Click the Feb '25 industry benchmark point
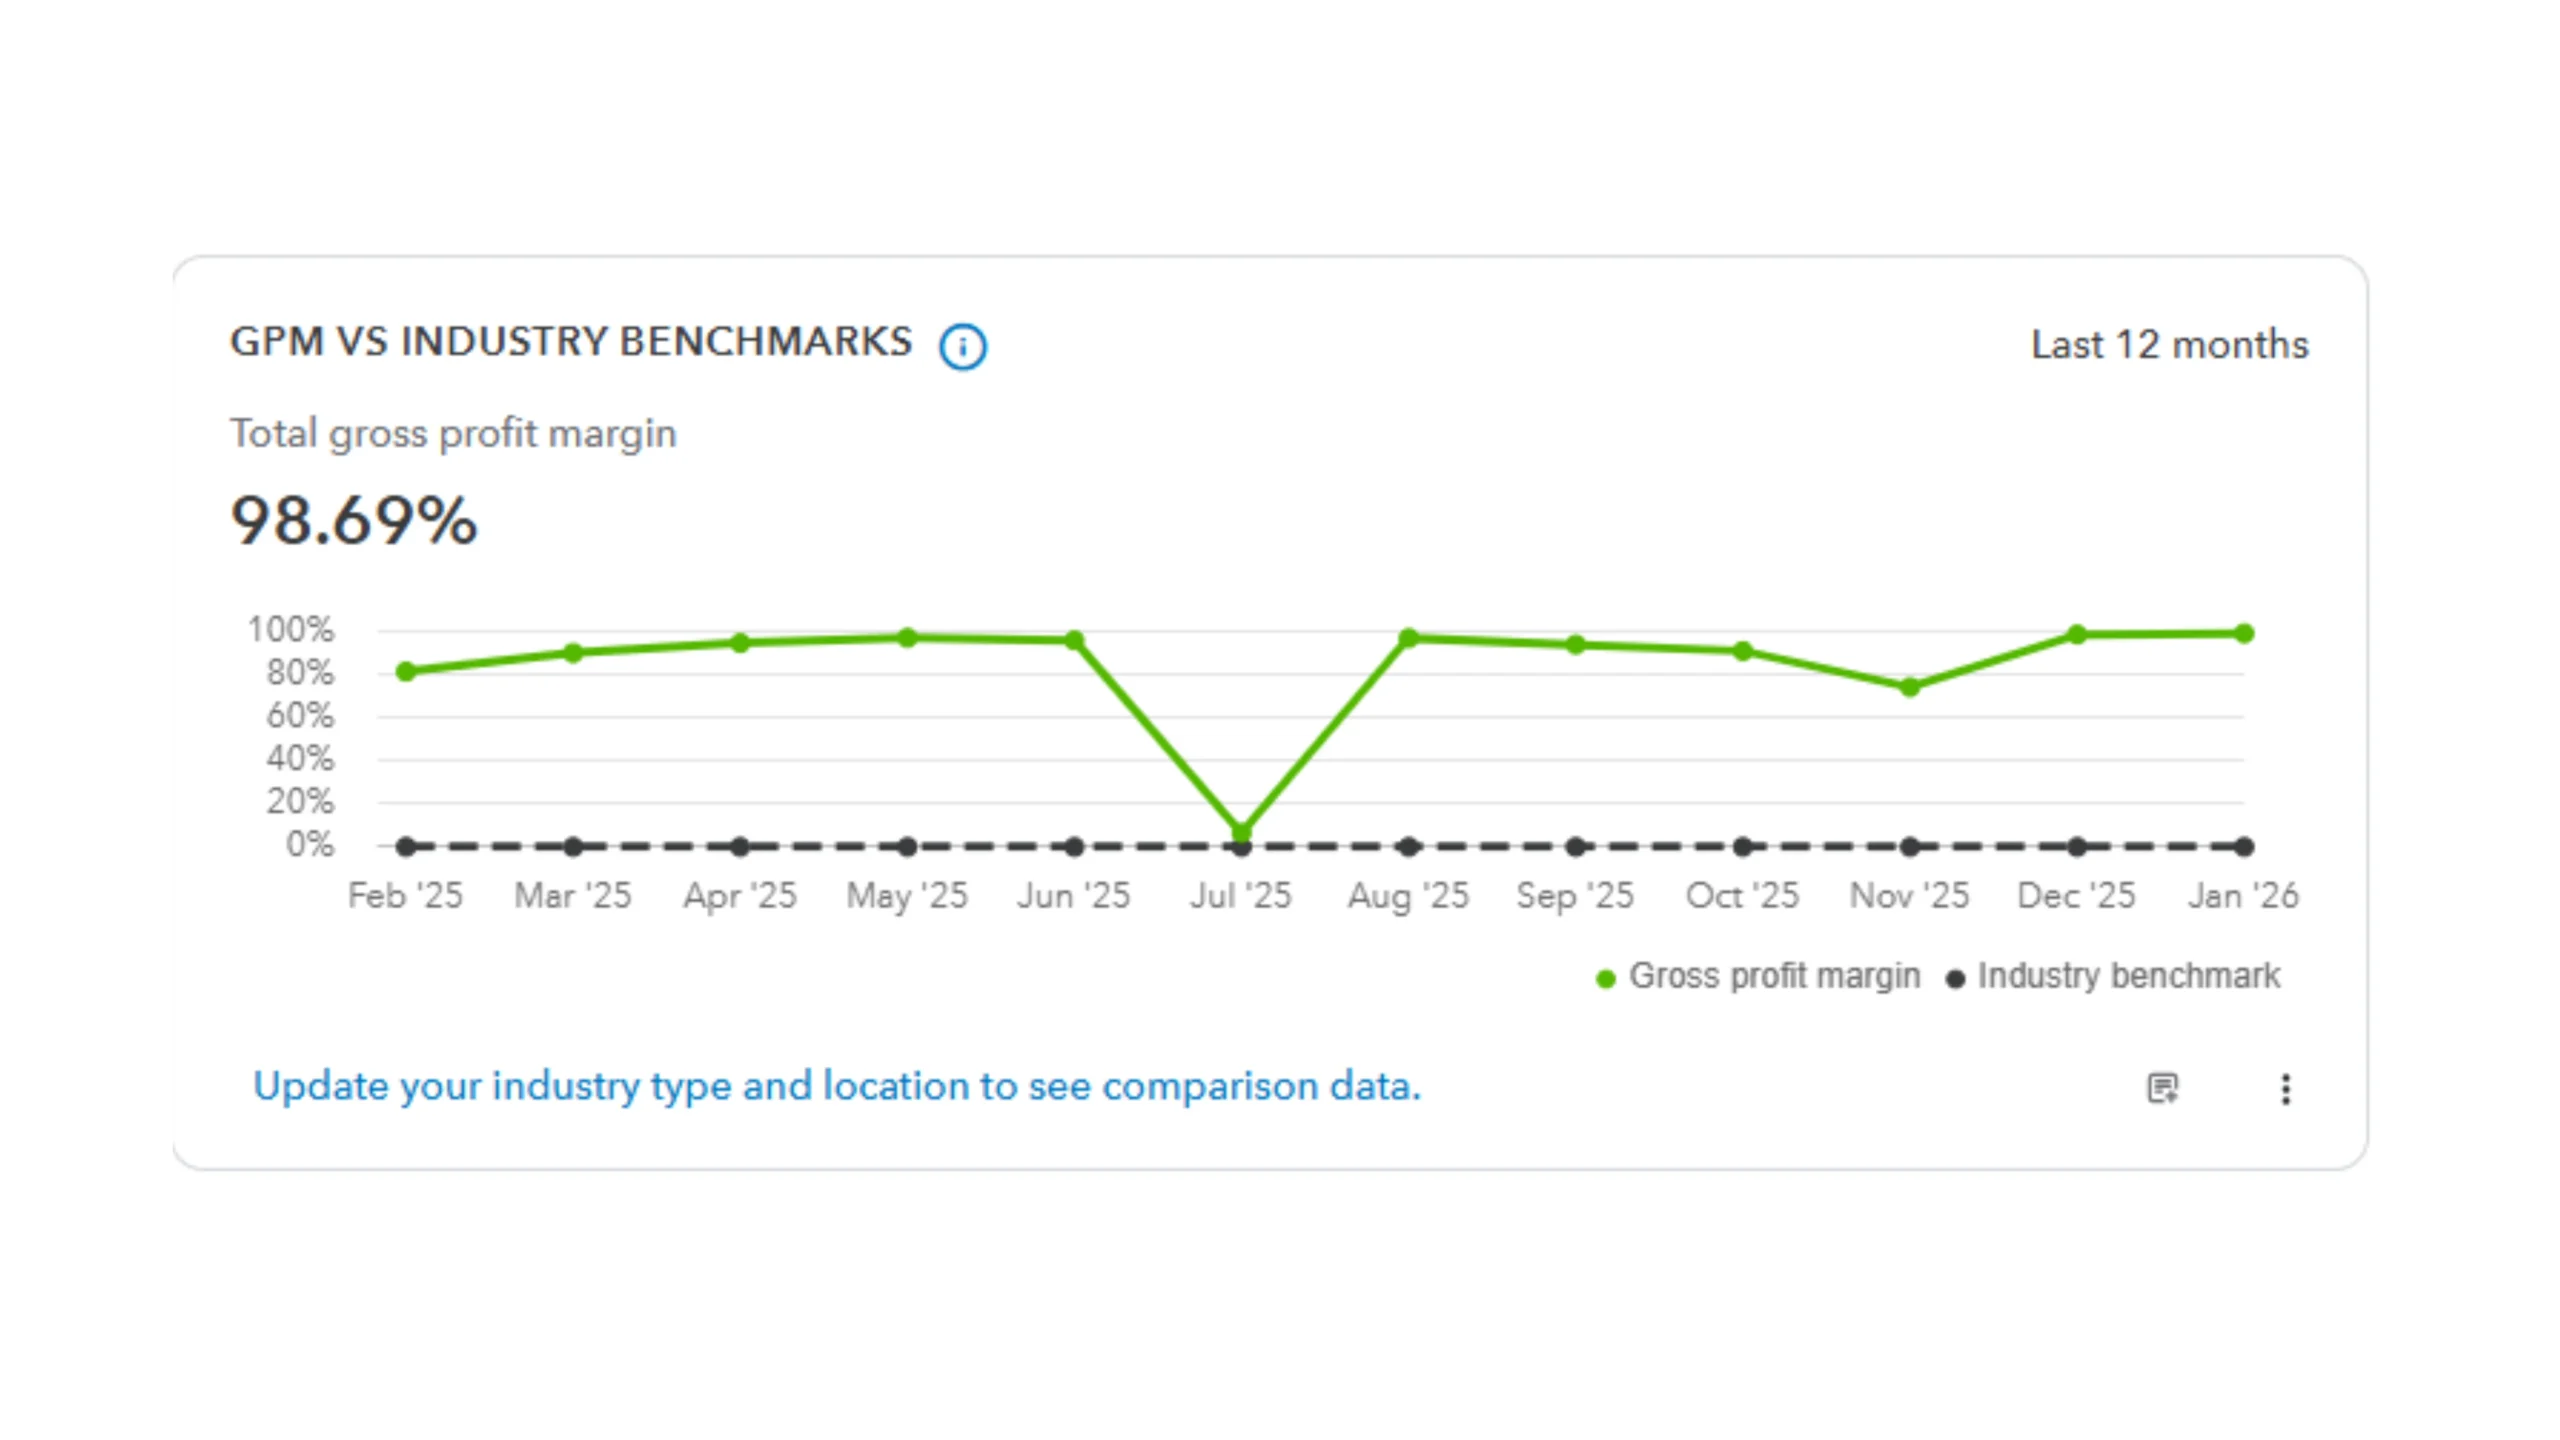Screen dimensions: 2560x1440 (406, 847)
